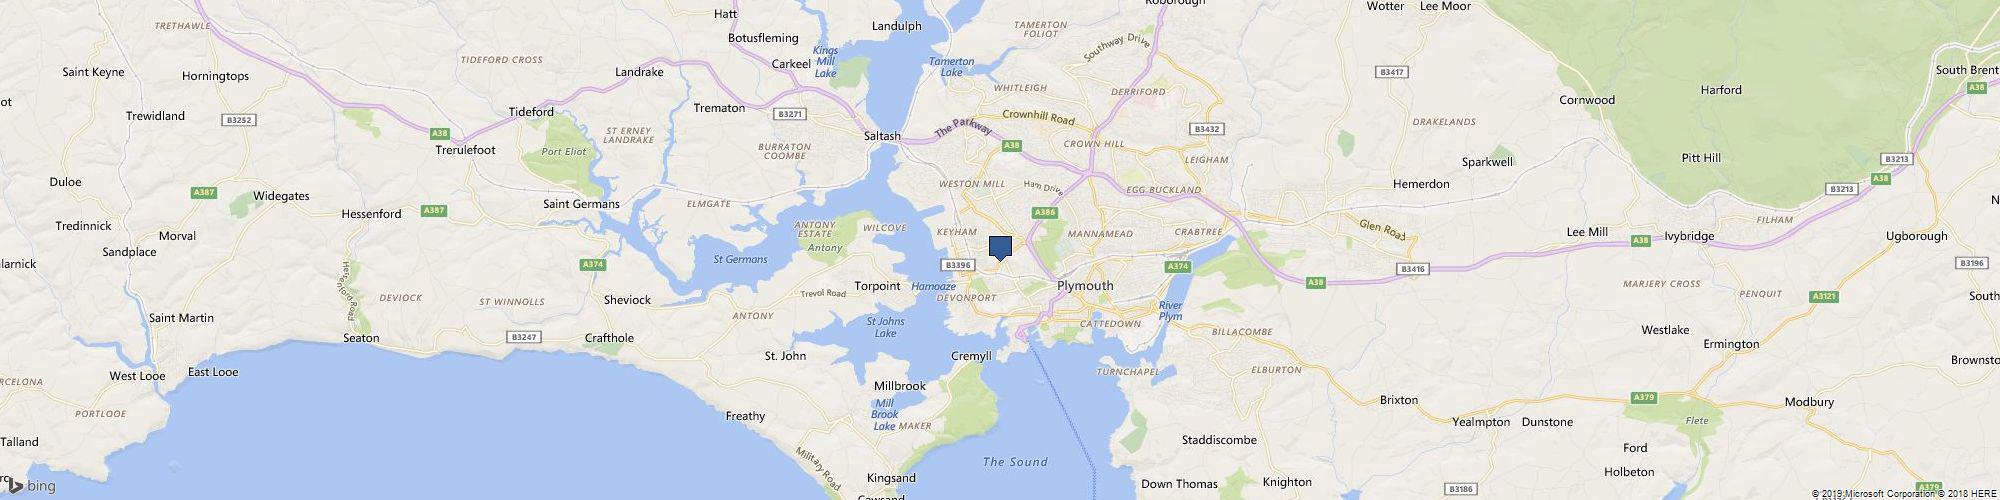Click the East Looe label
The height and width of the screenshot is (500, 2000).
(x=213, y=372)
